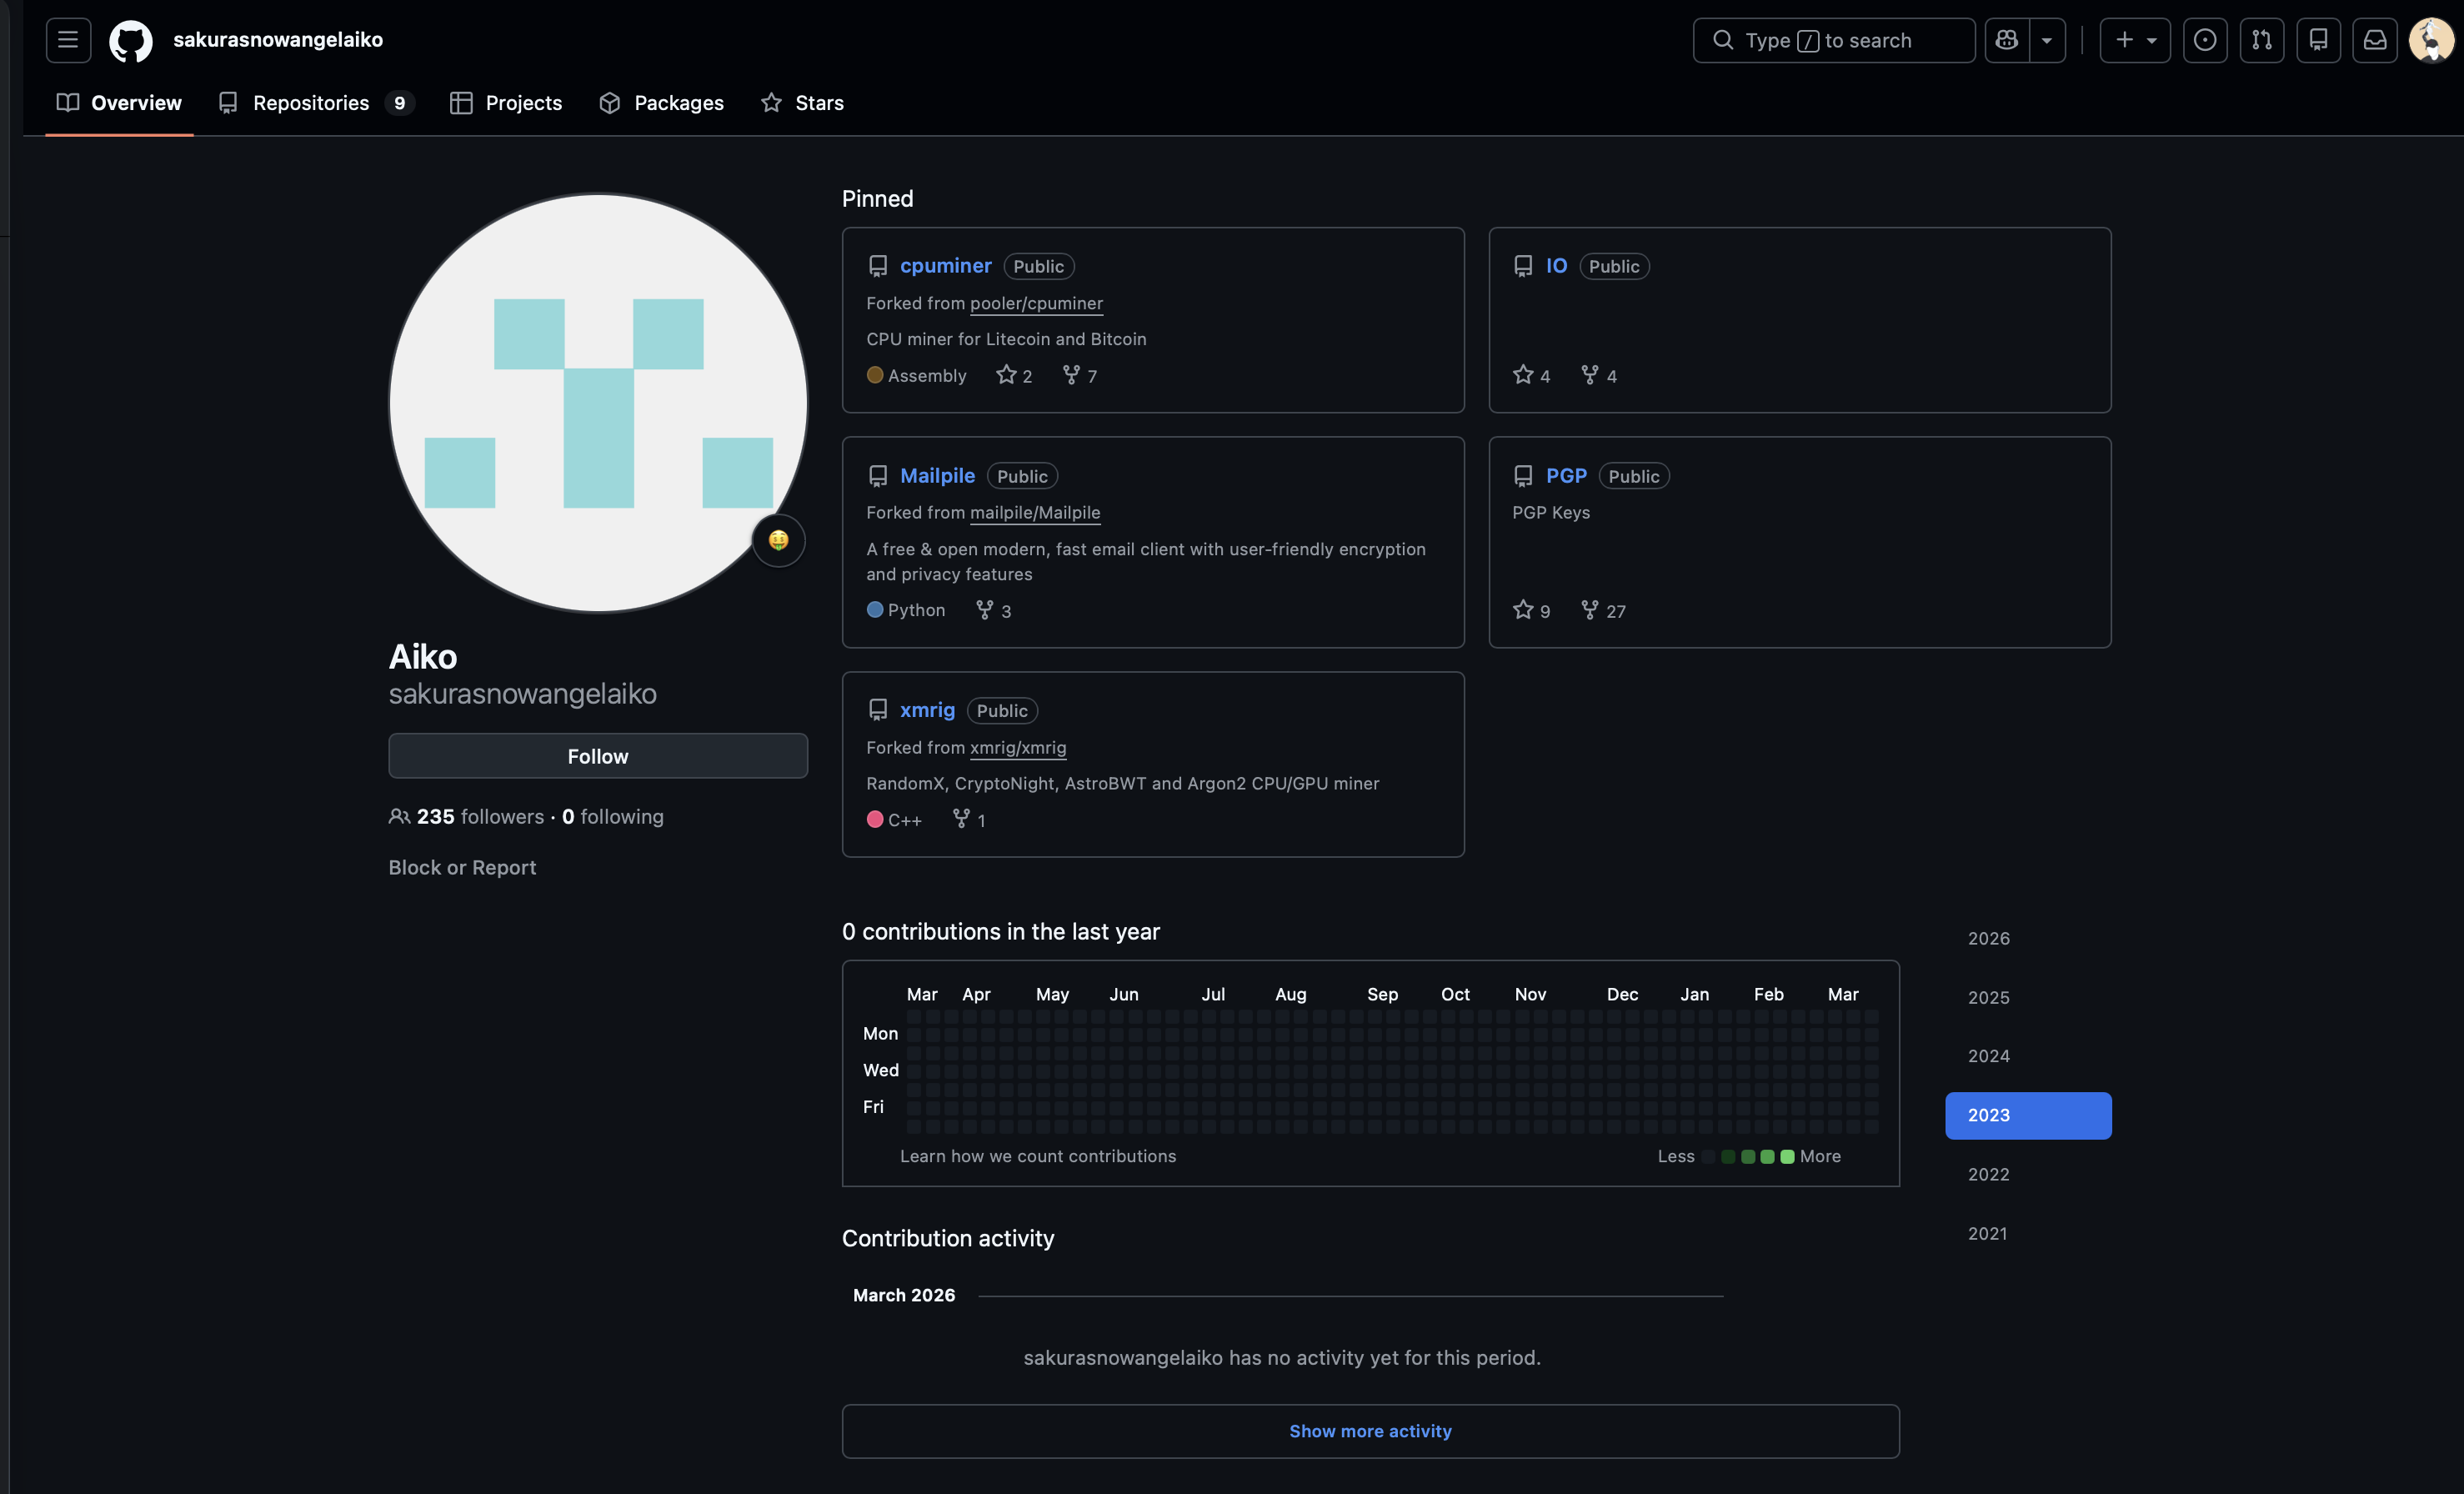
Task: Click the GitHub logo homepage icon
Action: pyautogui.click(x=130, y=41)
